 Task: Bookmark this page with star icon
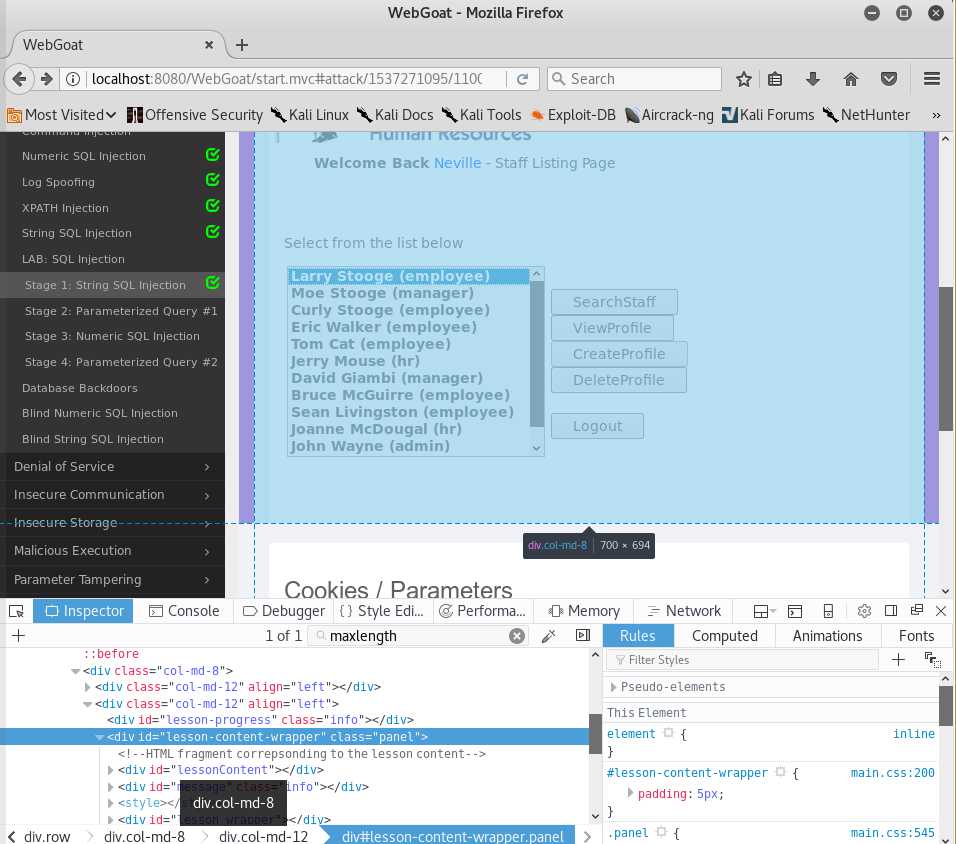coord(743,79)
